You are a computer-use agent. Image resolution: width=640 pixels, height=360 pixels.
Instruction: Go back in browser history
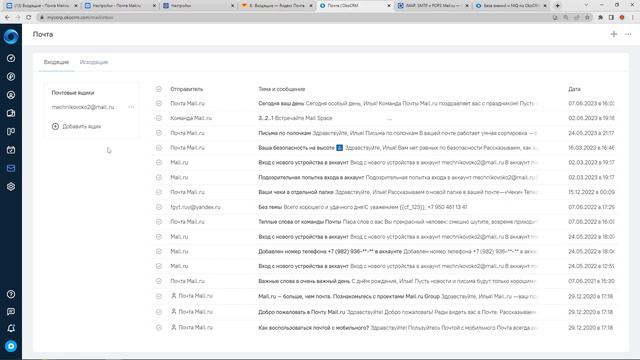click(7, 18)
